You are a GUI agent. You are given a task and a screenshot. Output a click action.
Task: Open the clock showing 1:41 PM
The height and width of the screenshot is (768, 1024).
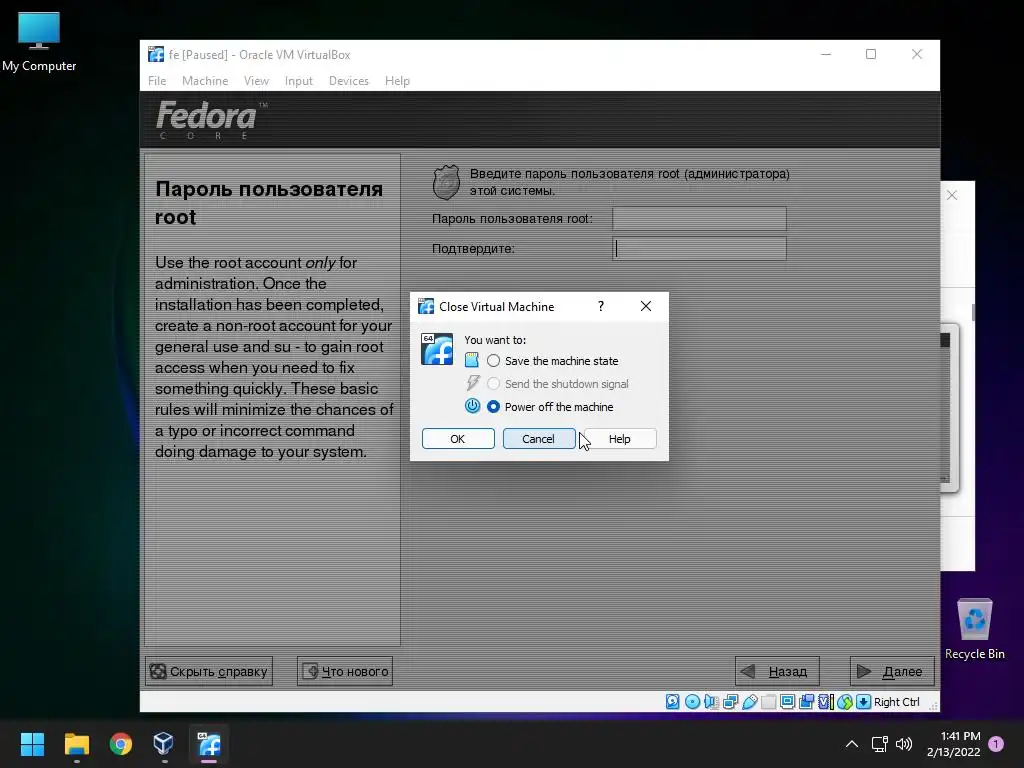coord(953,744)
